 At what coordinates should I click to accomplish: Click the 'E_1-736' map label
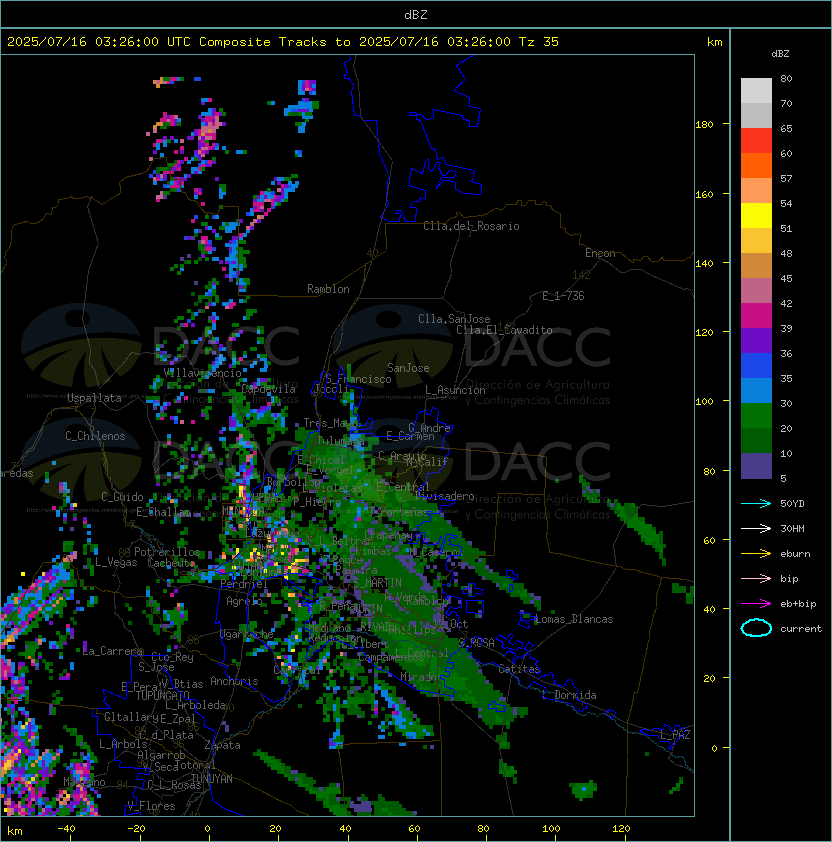click(563, 296)
